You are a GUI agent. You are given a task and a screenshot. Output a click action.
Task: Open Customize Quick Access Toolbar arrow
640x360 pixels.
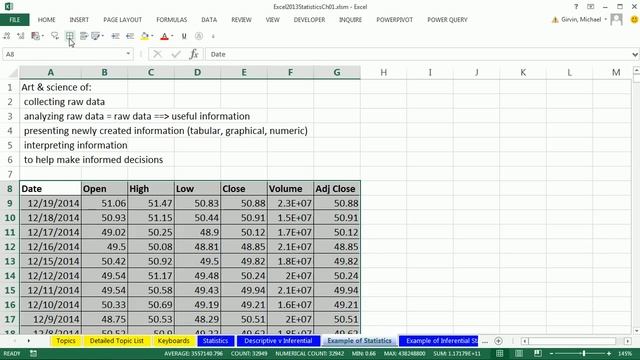coord(213,36)
